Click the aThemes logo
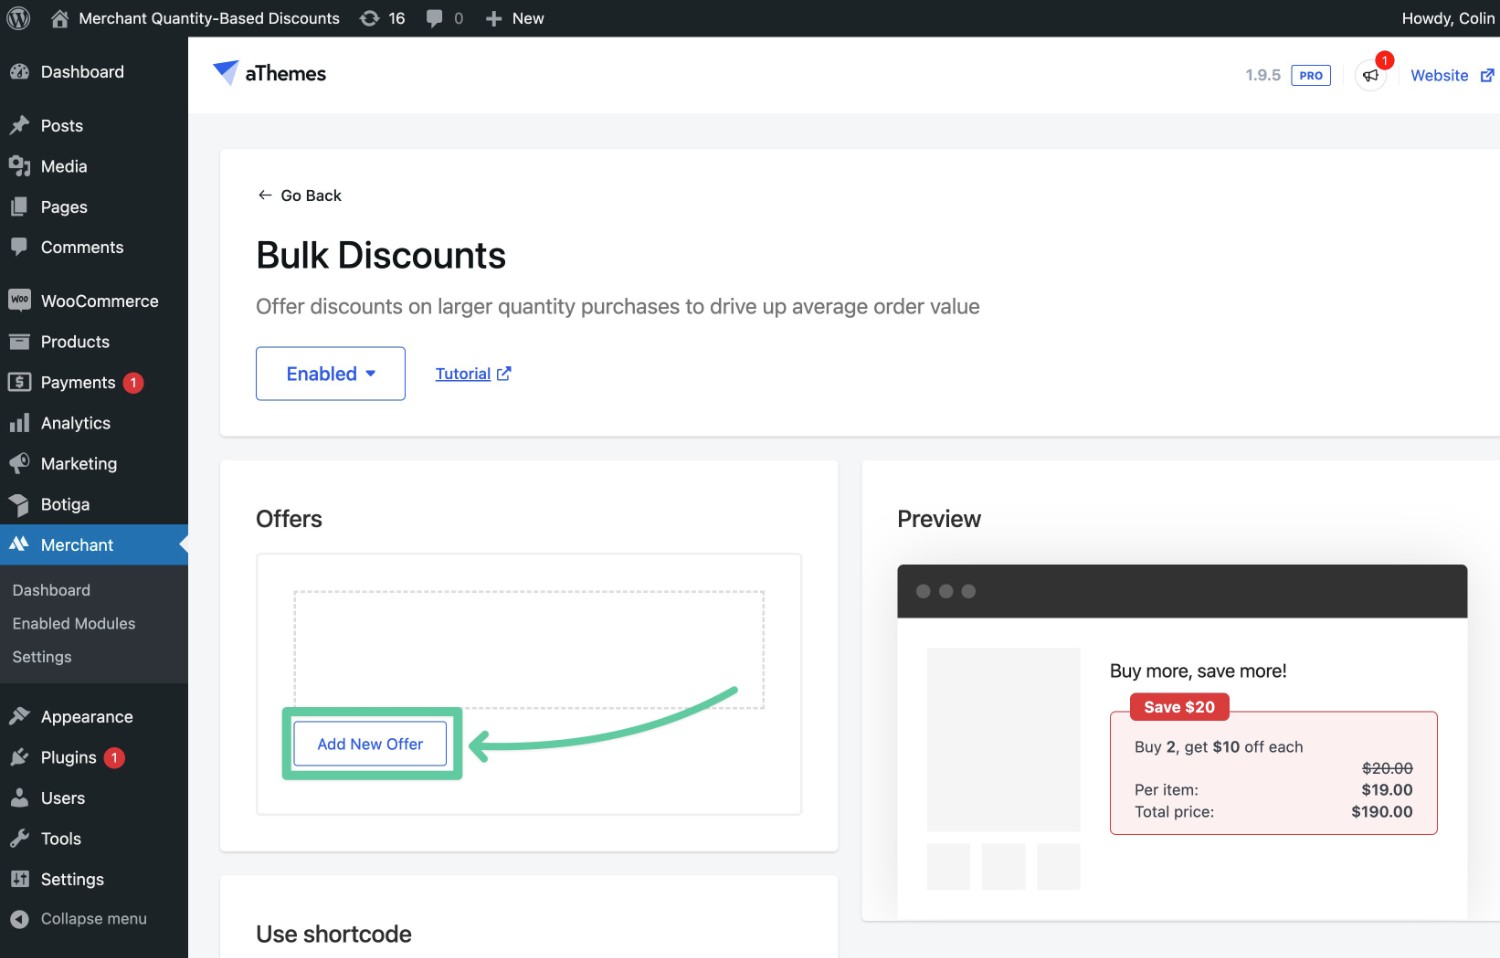The image size is (1500, 958). [x=270, y=73]
